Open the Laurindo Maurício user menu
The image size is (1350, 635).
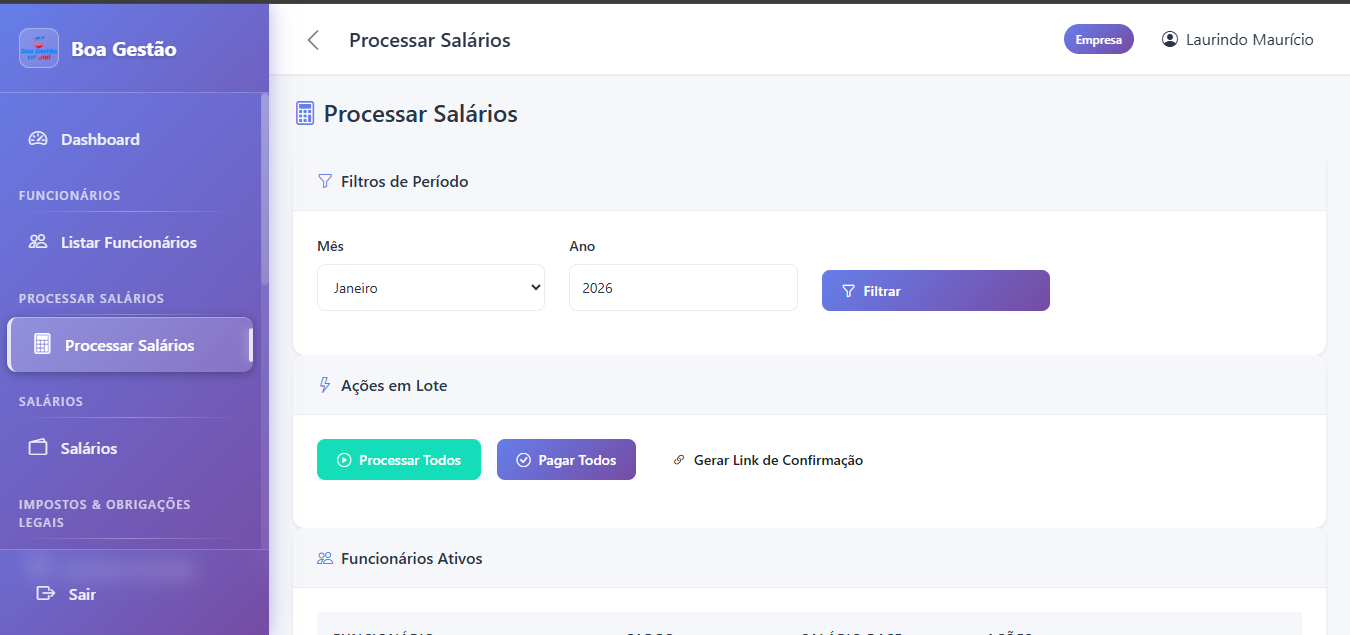tap(1249, 40)
